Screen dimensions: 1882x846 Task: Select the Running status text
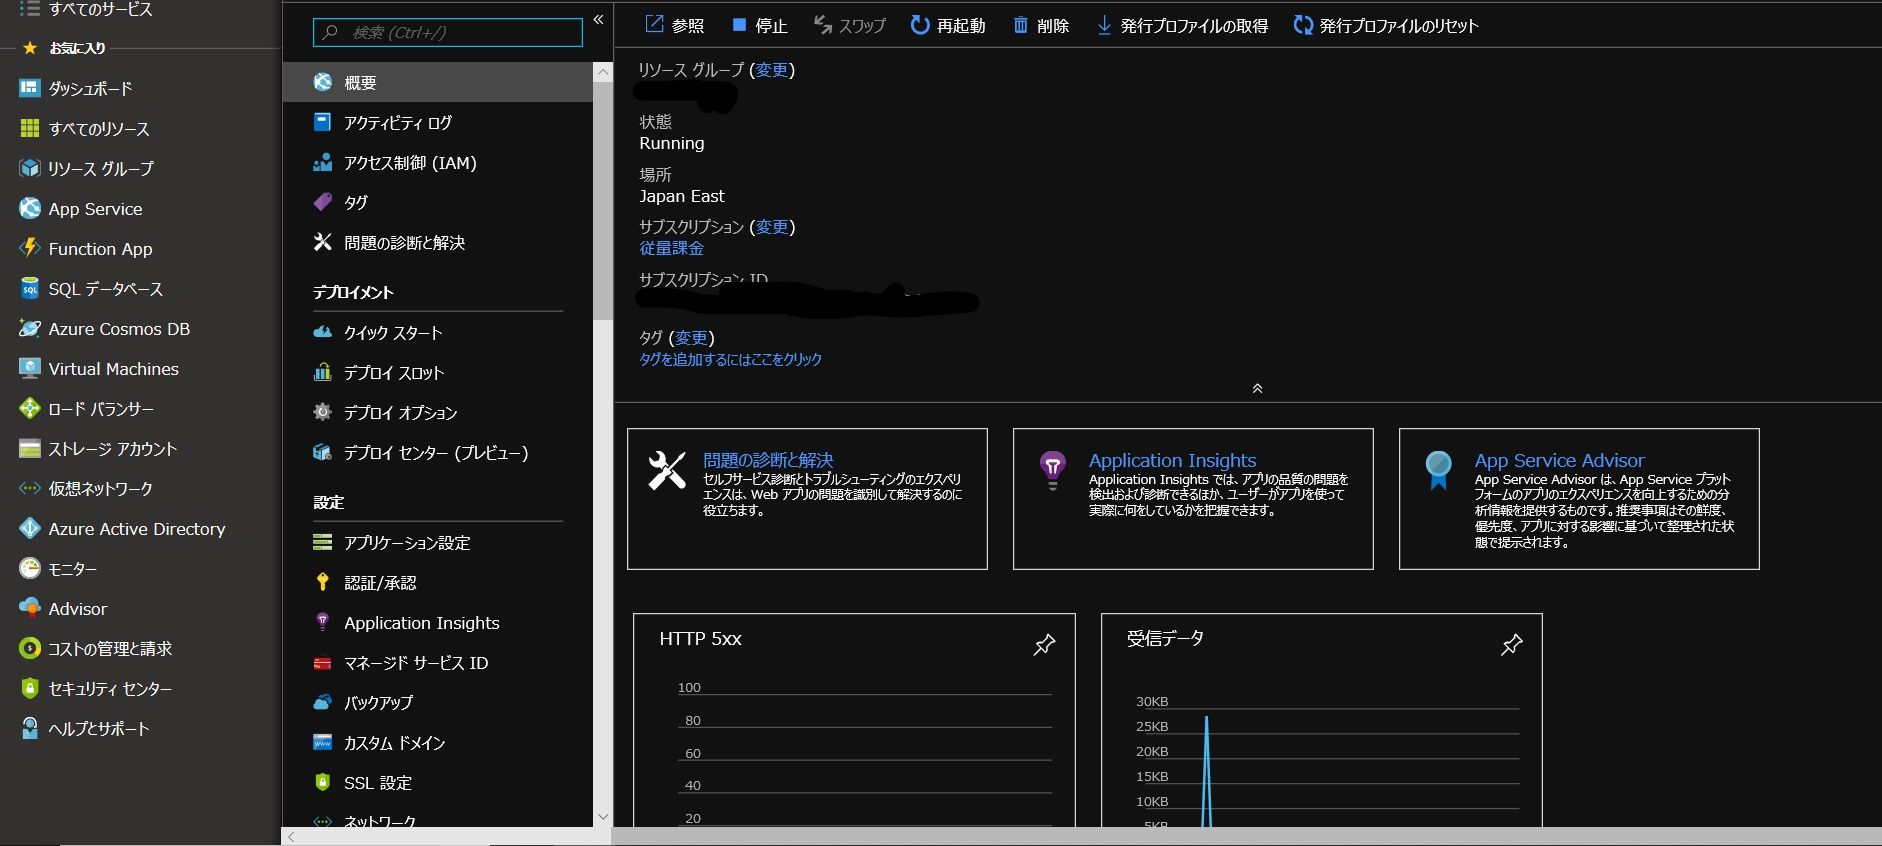pos(672,143)
